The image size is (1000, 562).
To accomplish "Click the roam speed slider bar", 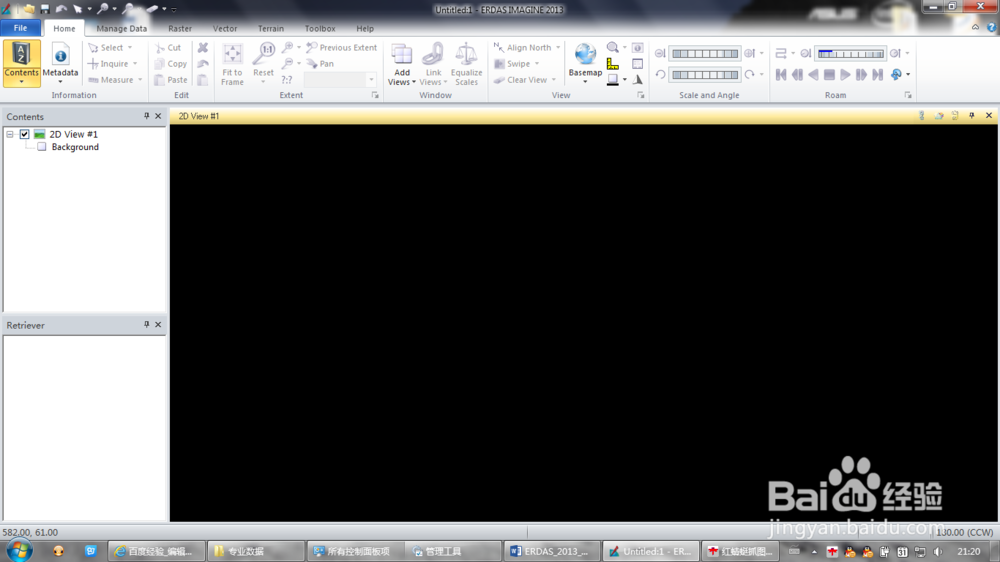I will click(851, 54).
